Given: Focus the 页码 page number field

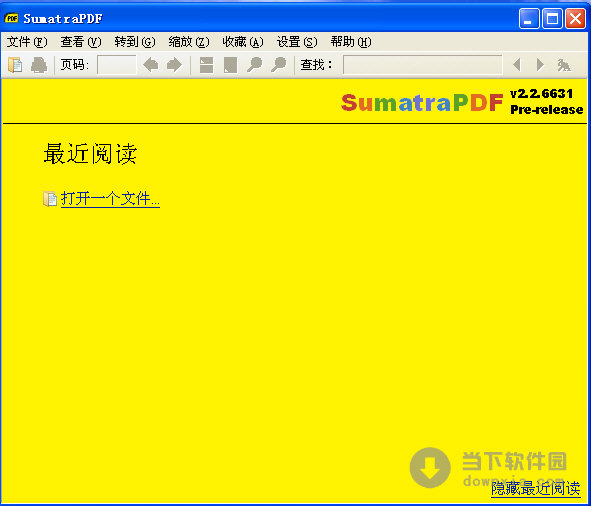Looking at the screenshot, I should (116, 65).
